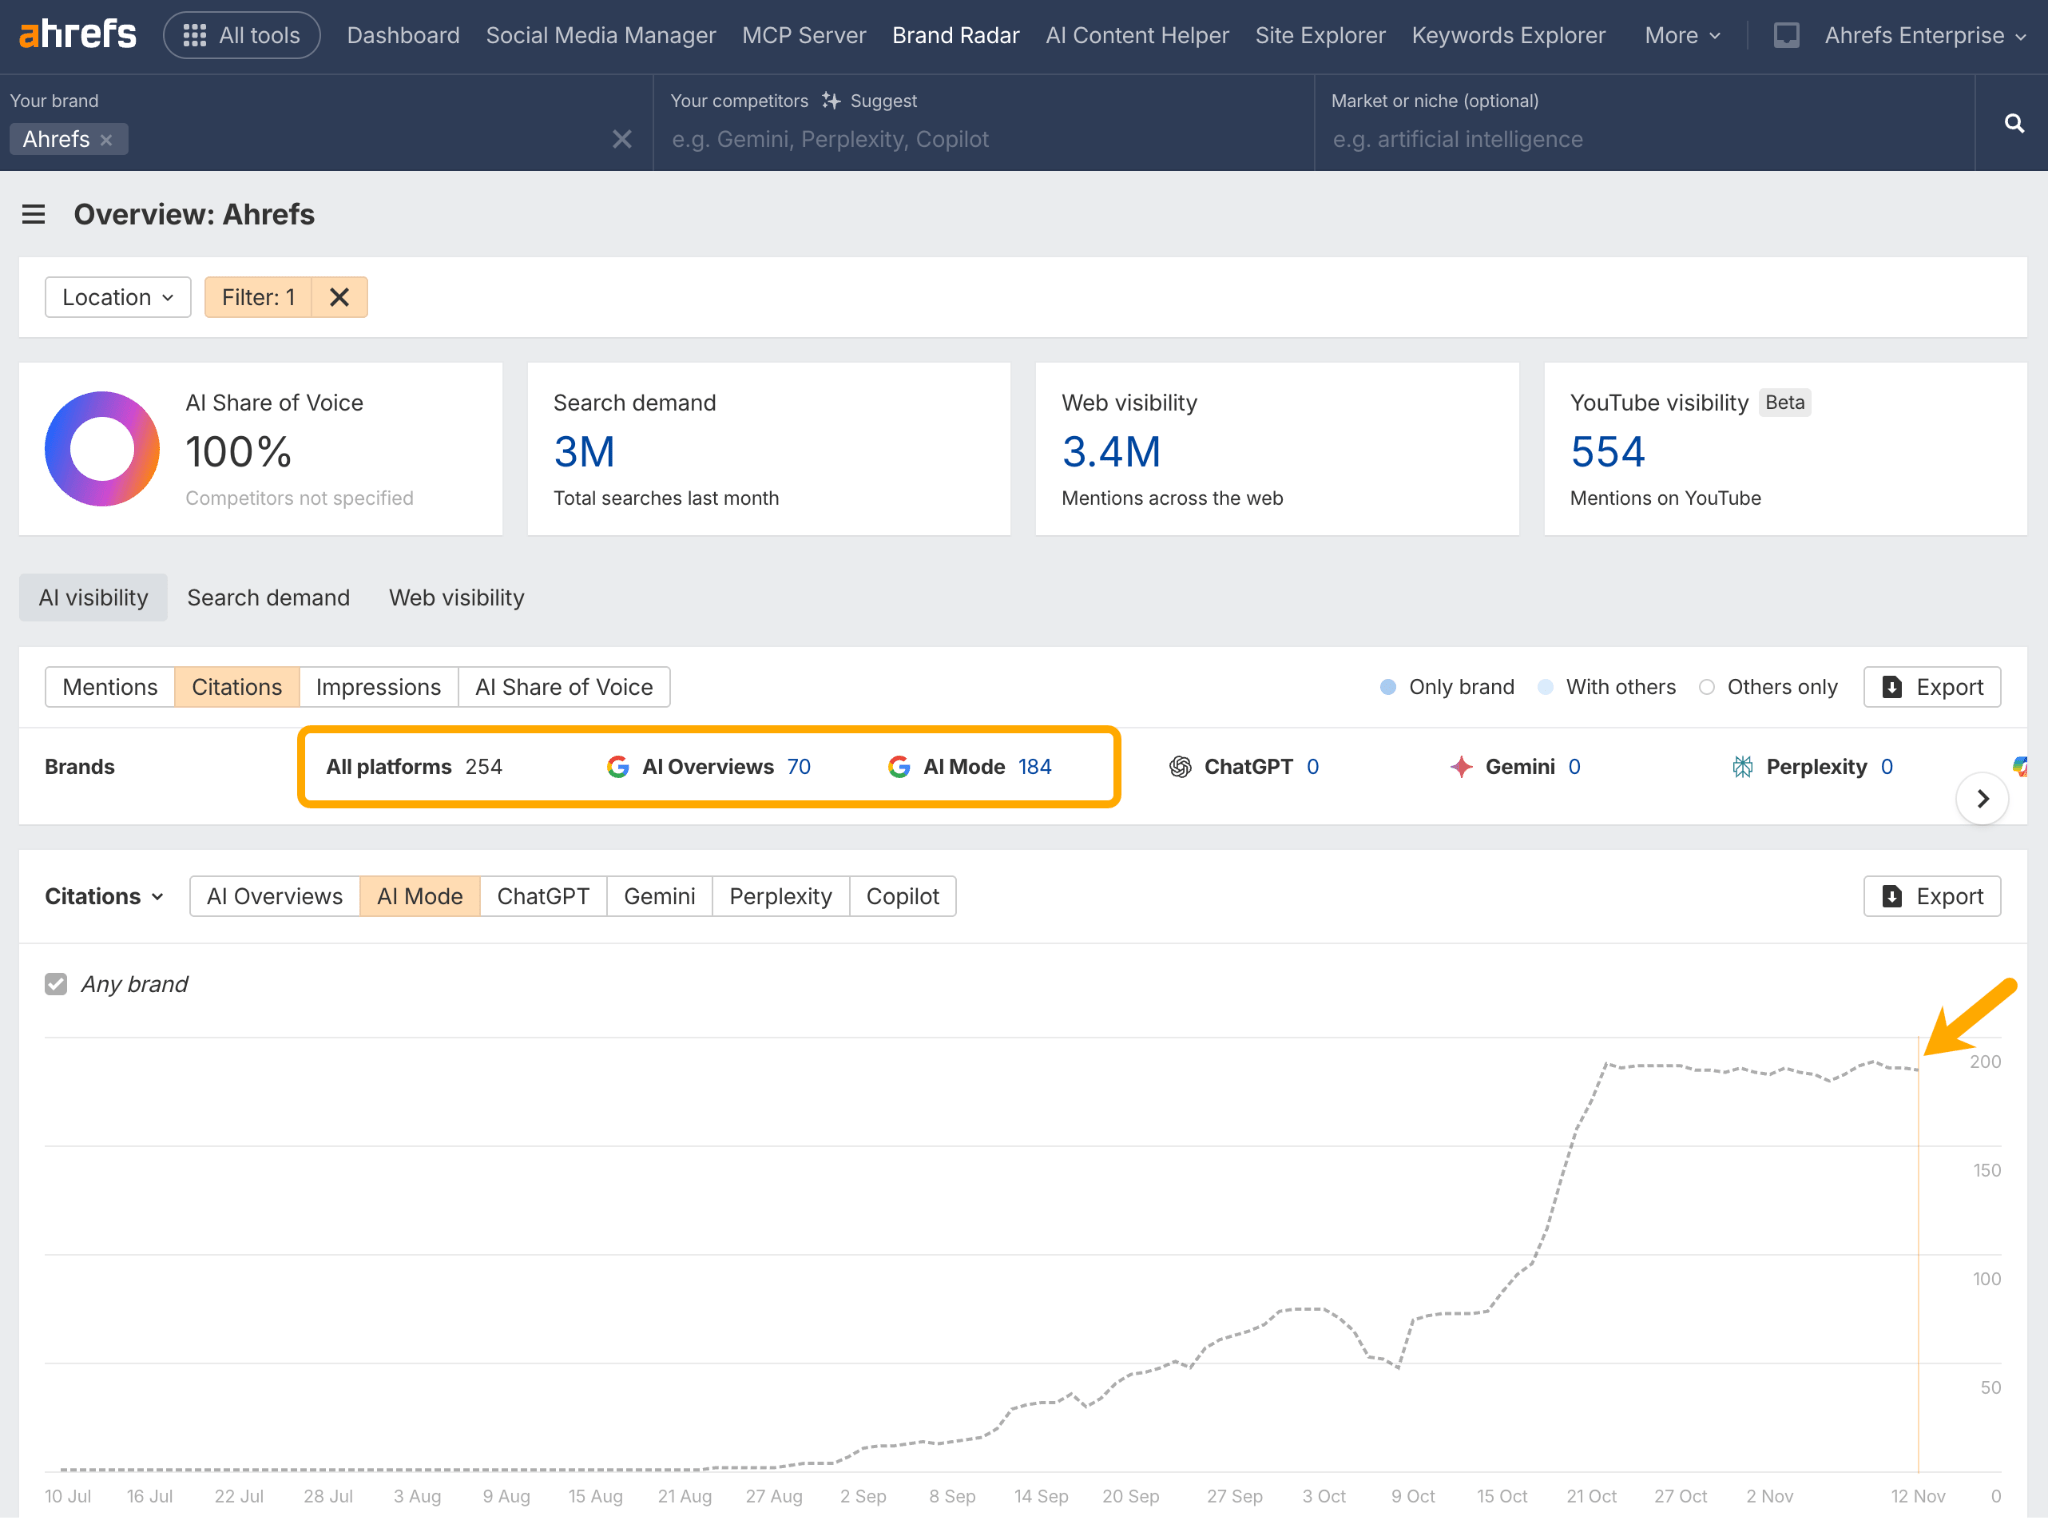Click the Google icon beside AI Overviews

coord(618,766)
